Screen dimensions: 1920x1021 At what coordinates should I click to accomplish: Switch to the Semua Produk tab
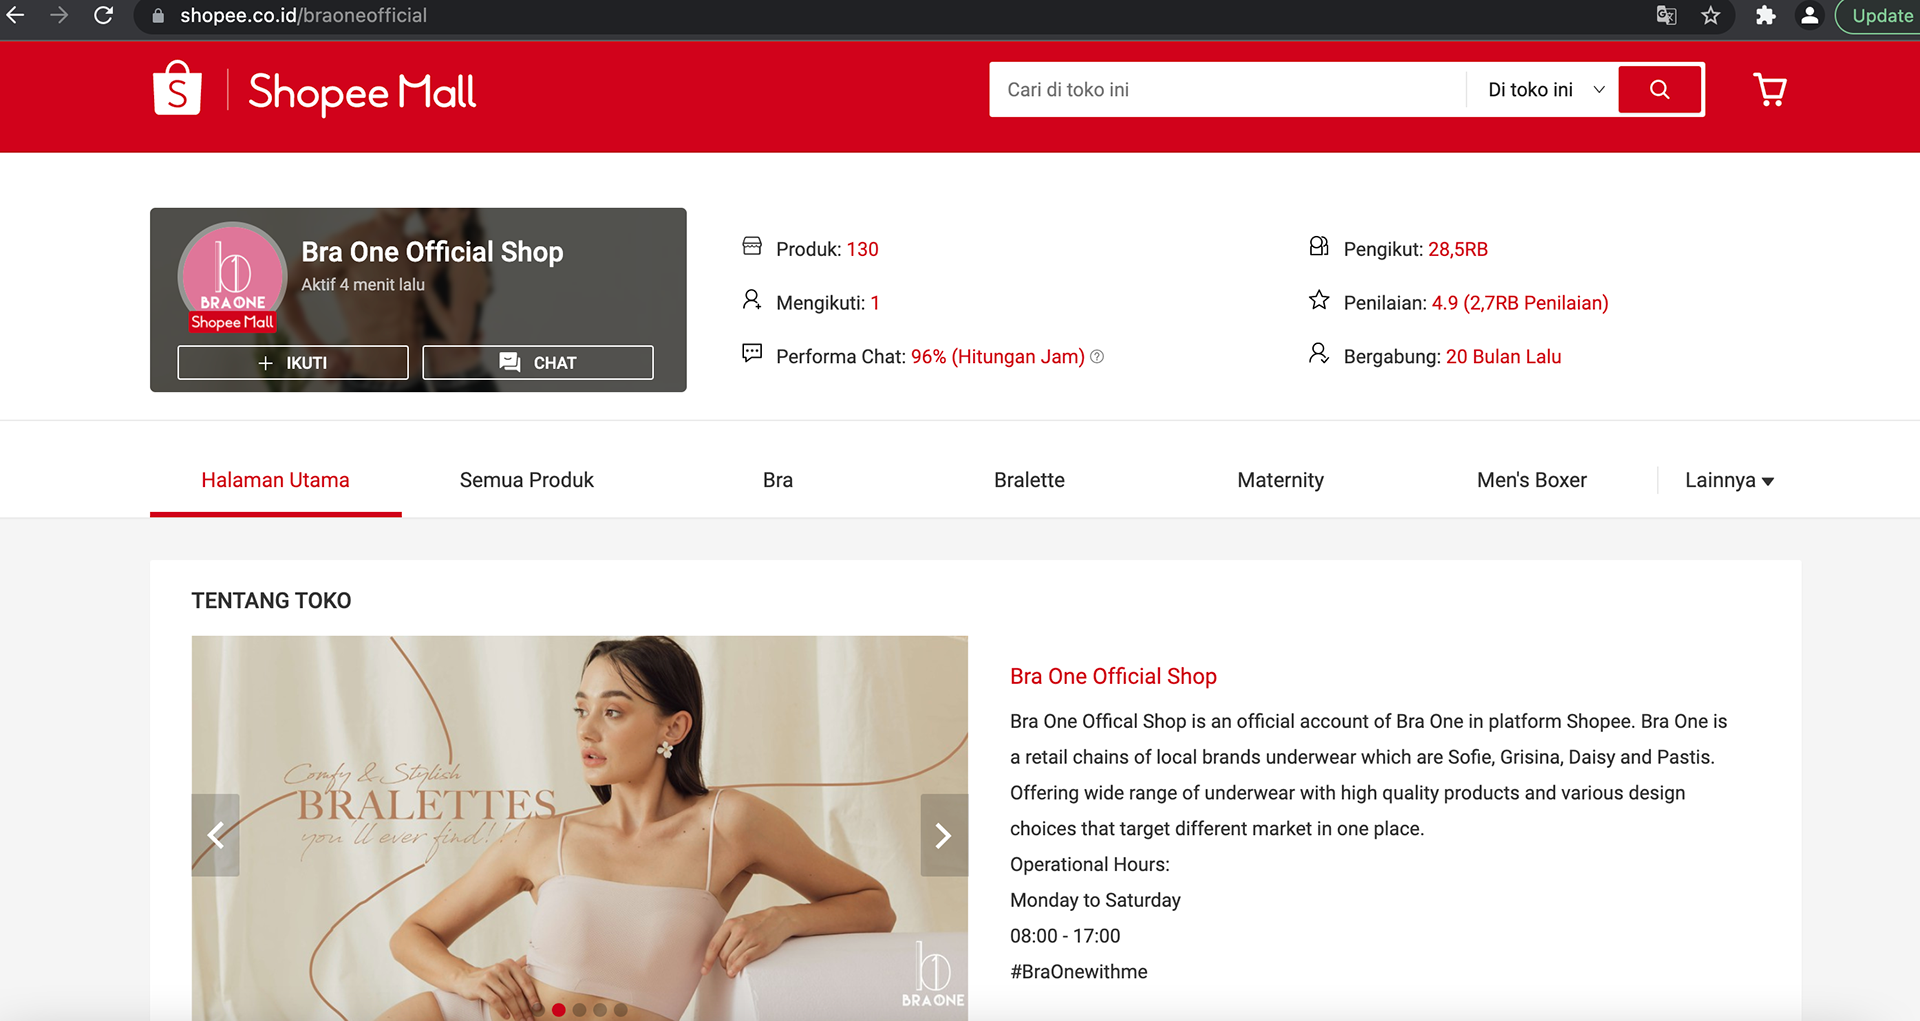[x=527, y=480]
